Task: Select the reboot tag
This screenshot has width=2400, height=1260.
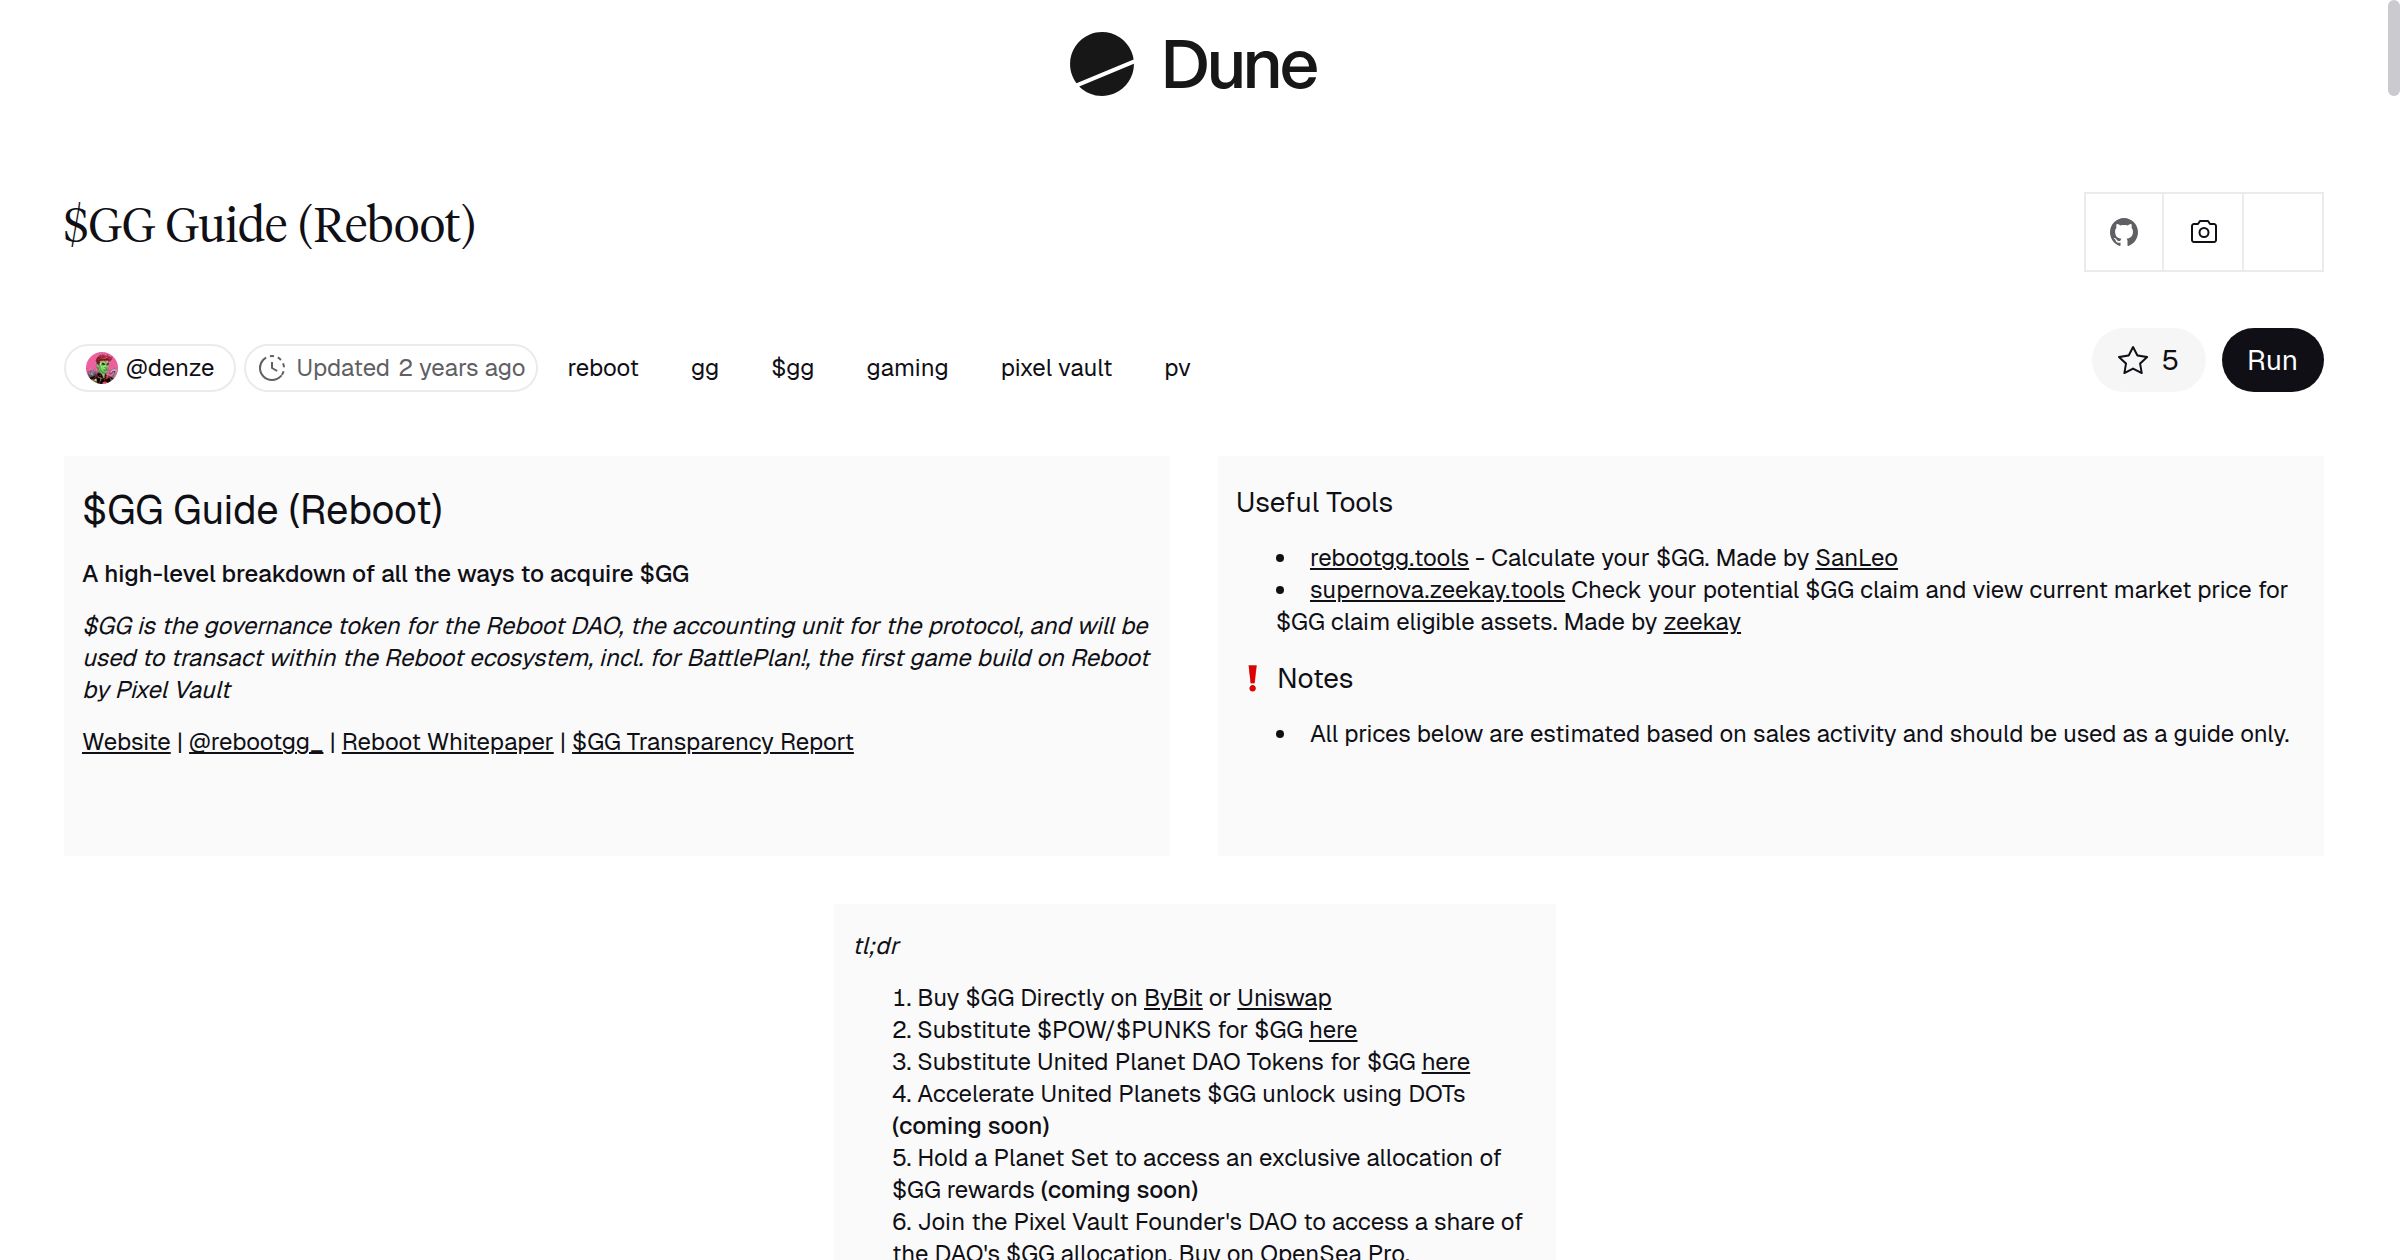Action: tap(602, 368)
